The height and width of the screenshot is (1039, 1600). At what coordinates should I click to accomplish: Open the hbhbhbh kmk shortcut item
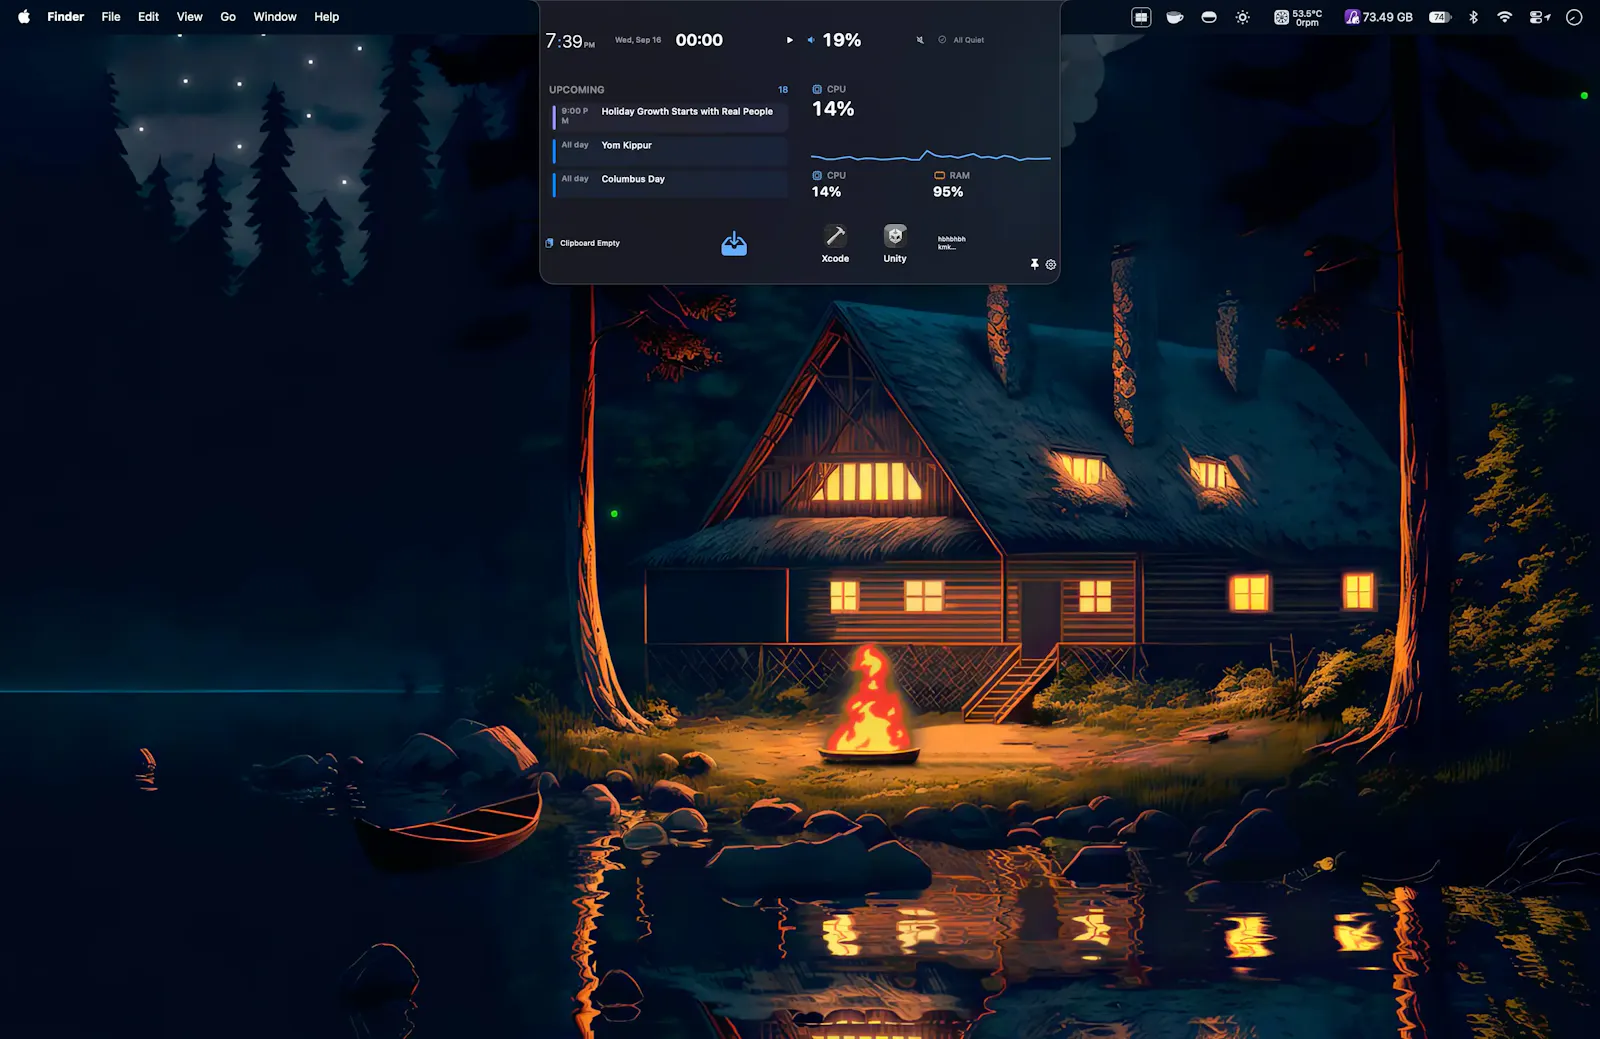952,243
